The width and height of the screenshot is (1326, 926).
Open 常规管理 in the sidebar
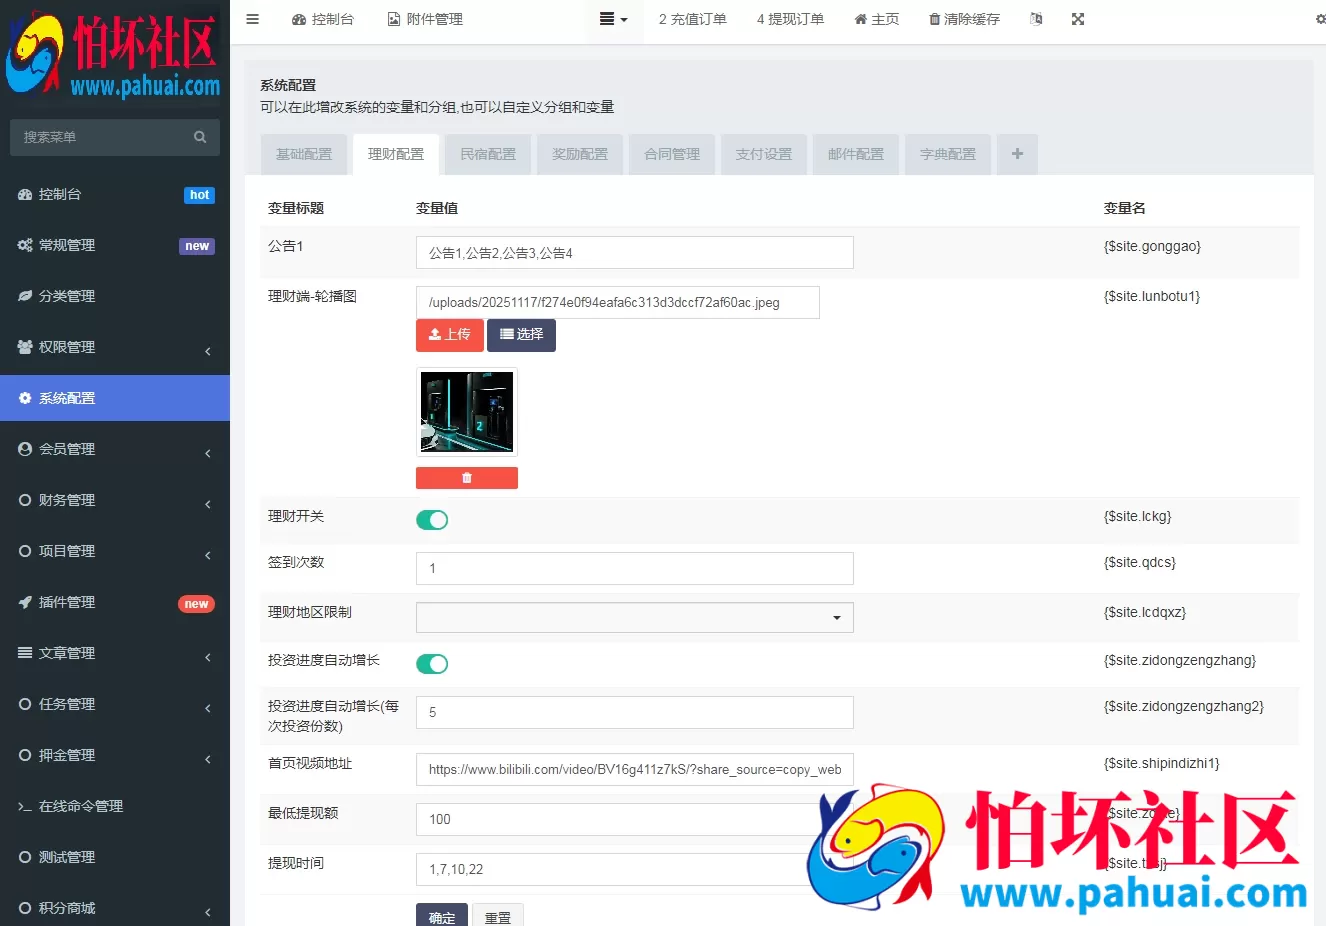pyautogui.click(x=115, y=245)
